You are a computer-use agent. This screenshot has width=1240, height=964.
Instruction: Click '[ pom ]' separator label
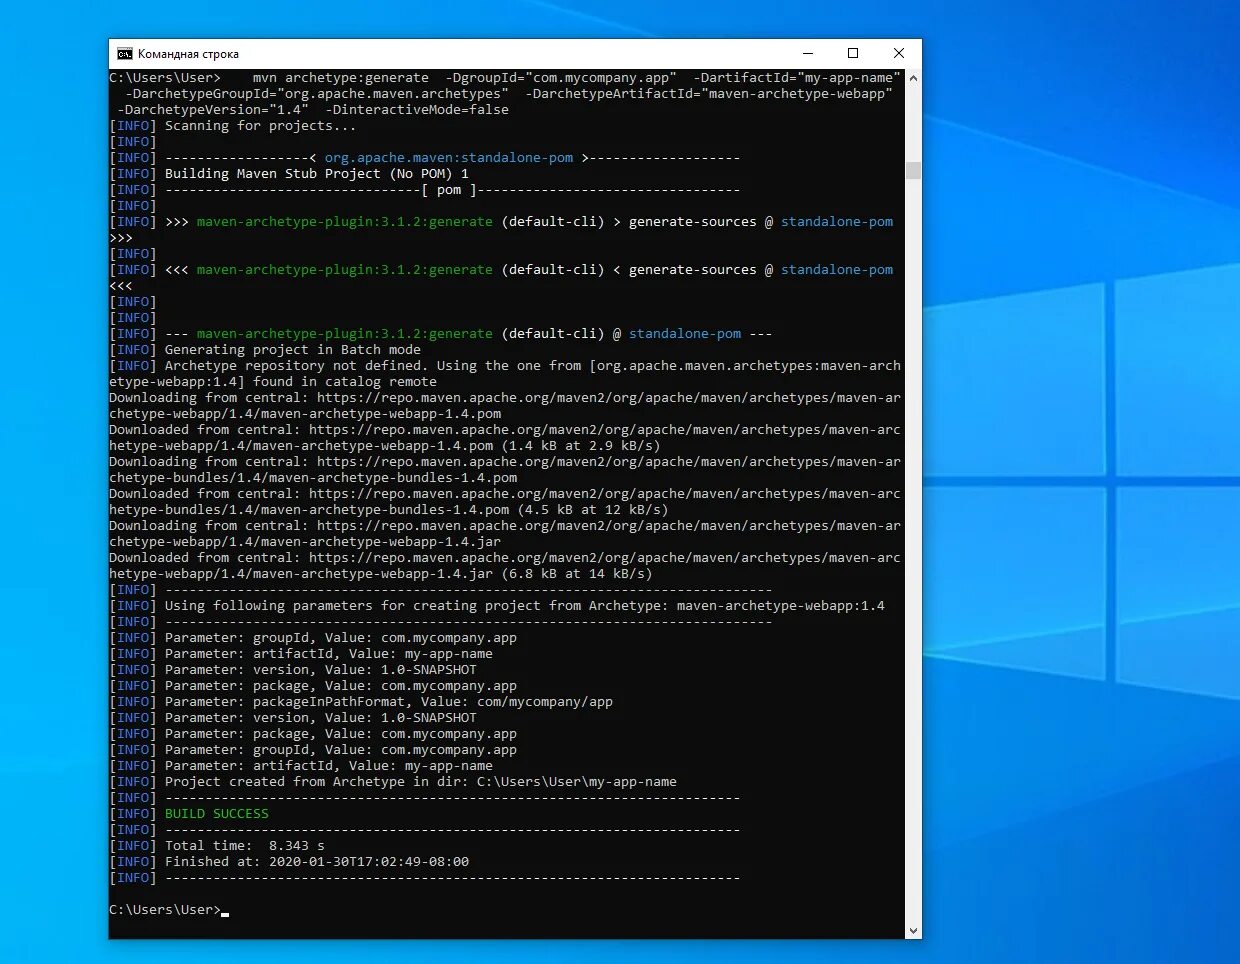tap(449, 190)
